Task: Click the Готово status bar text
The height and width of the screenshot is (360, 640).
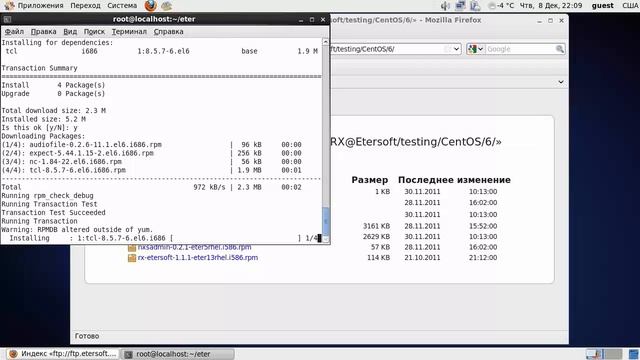Action: pyautogui.click(x=87, y=336)
